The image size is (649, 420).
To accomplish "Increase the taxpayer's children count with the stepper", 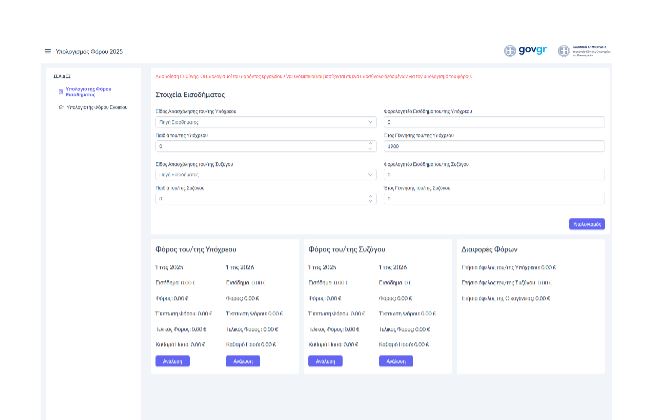I will 370,143.
